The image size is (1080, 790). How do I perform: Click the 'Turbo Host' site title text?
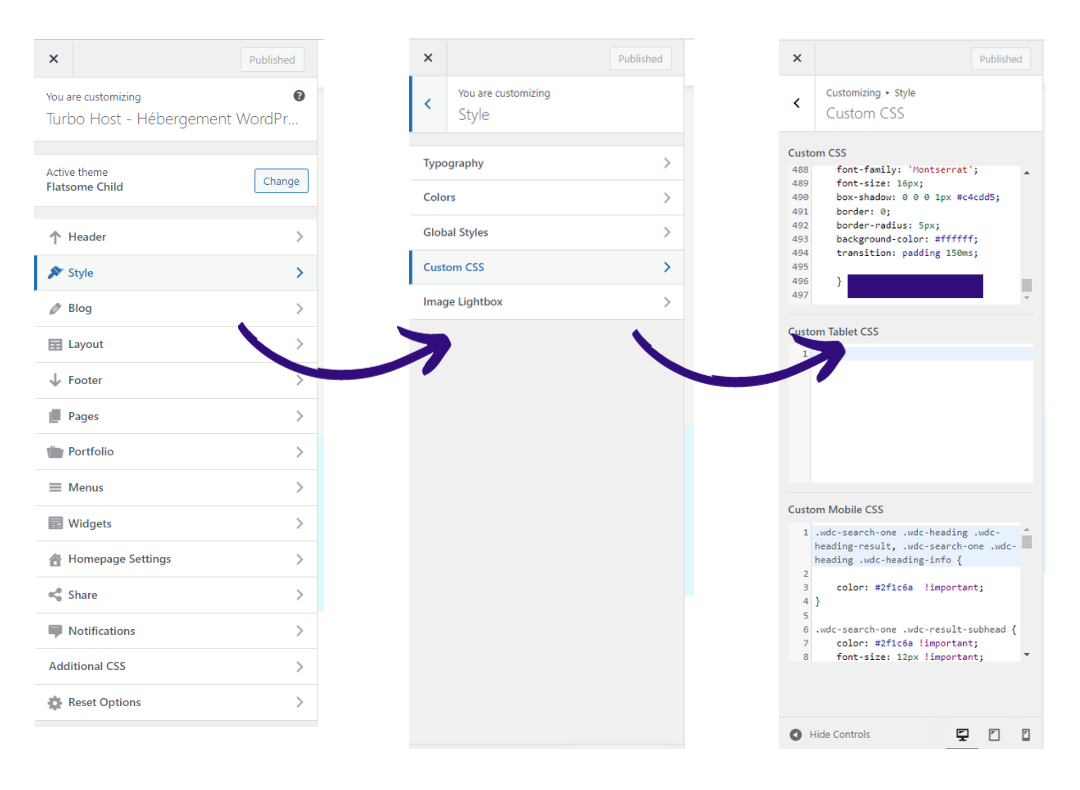coord(172,119)
